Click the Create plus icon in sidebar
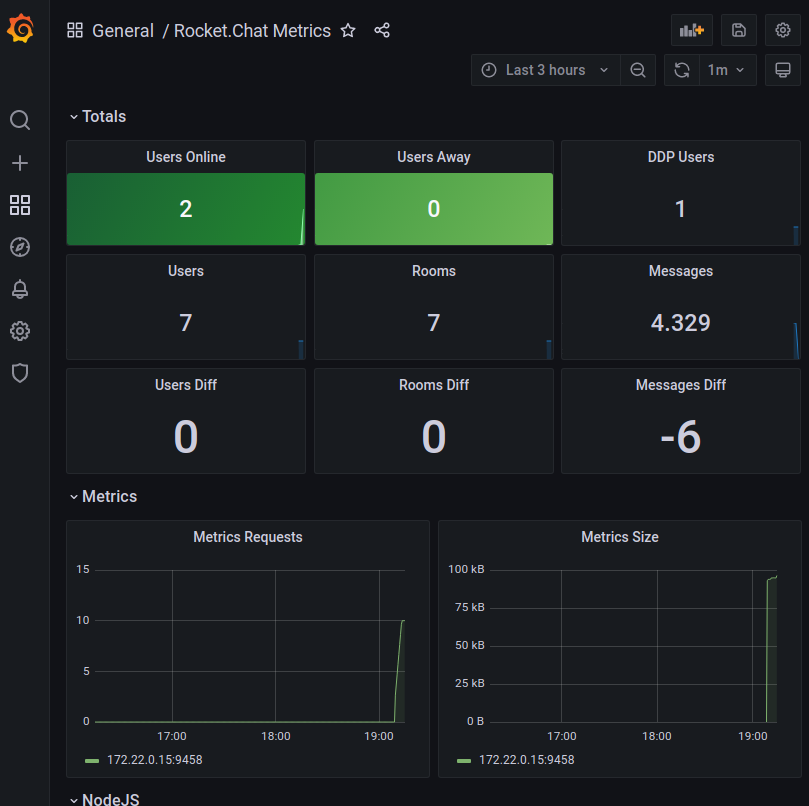 [20, 163]
